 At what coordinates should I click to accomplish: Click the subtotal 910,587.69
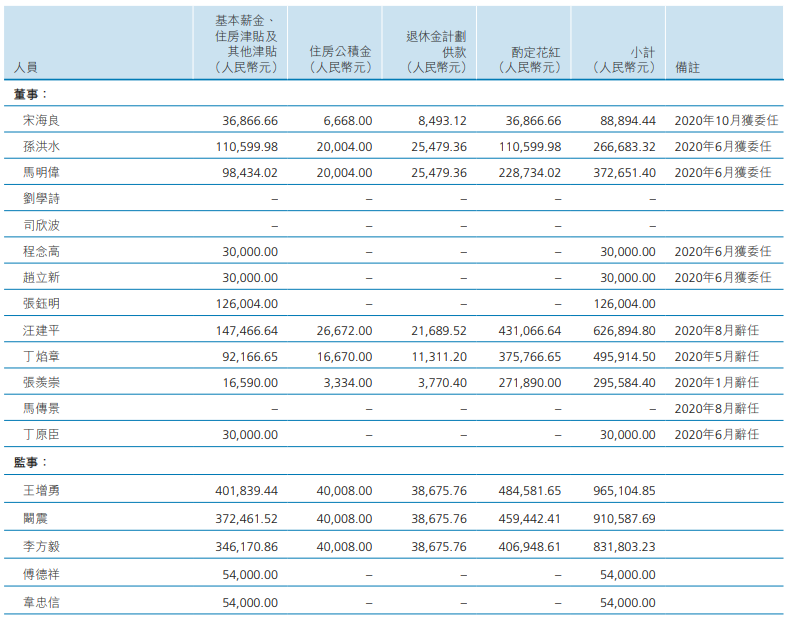(x=625, y=519)
